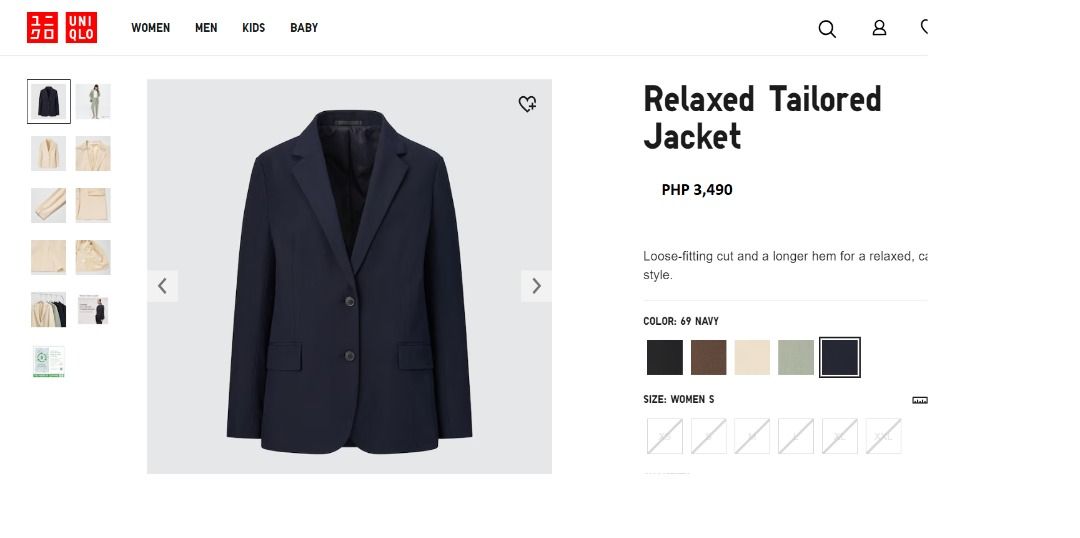Open the account profile icon
The image size is (1080, 538).
[x=879, y=28]
